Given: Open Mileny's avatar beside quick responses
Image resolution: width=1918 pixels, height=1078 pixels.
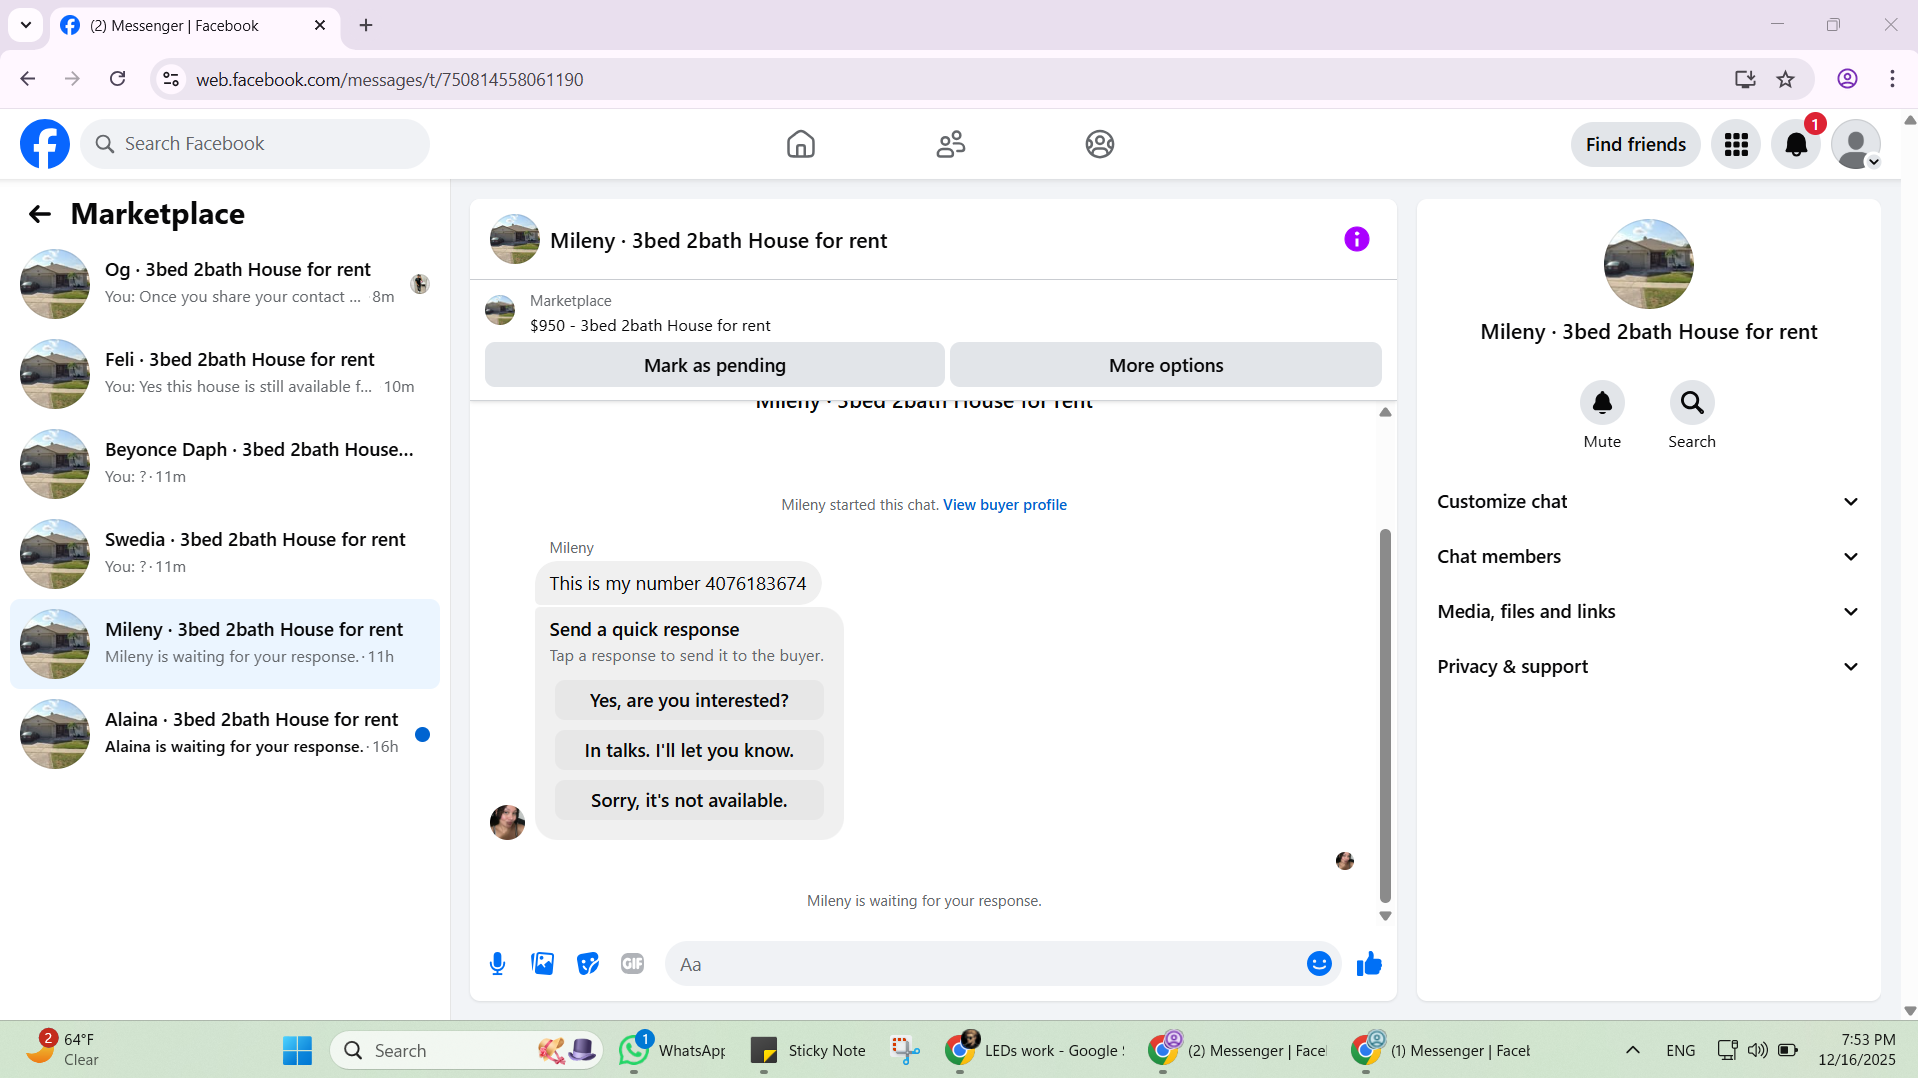Looking at the screenshot, I should tap(507, 822).
